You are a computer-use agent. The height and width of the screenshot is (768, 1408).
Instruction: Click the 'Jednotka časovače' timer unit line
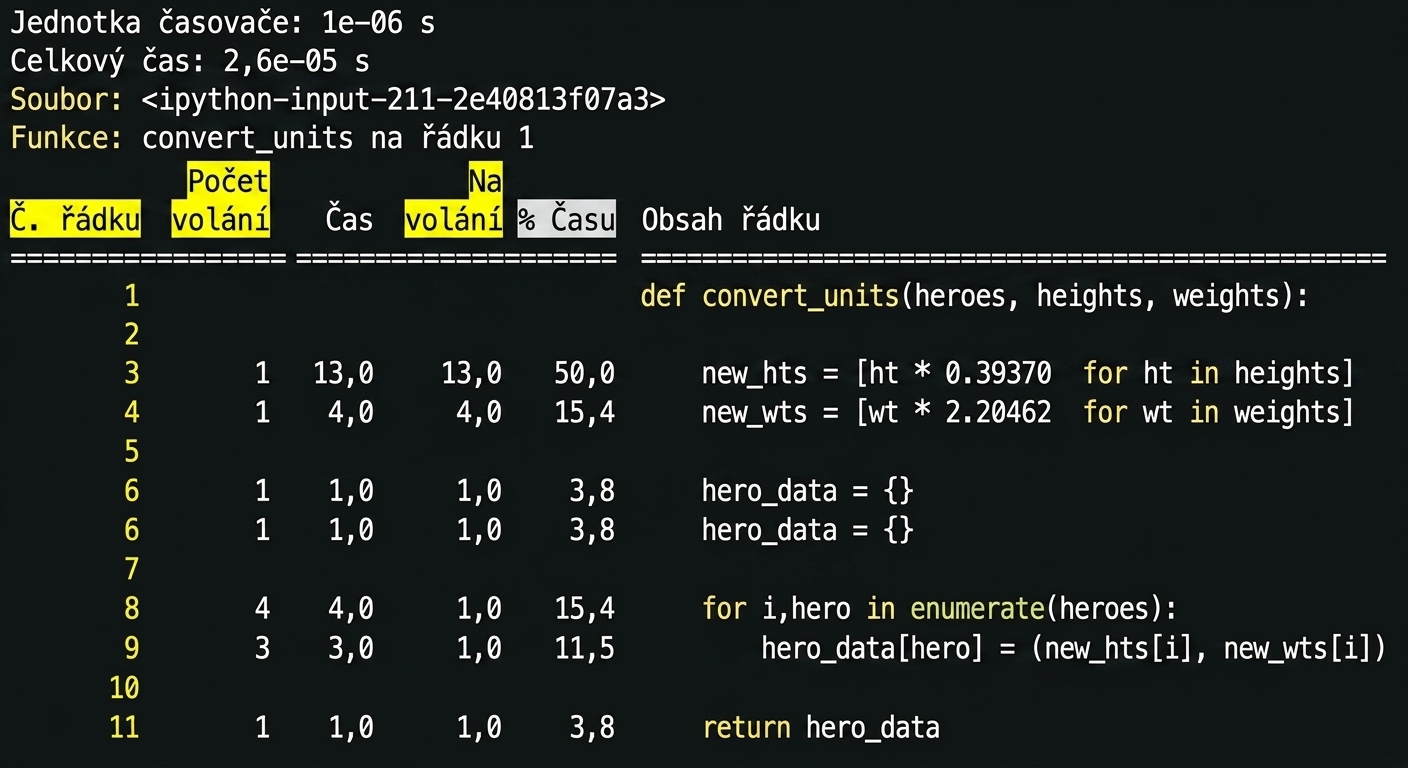[x=223, y=22]
